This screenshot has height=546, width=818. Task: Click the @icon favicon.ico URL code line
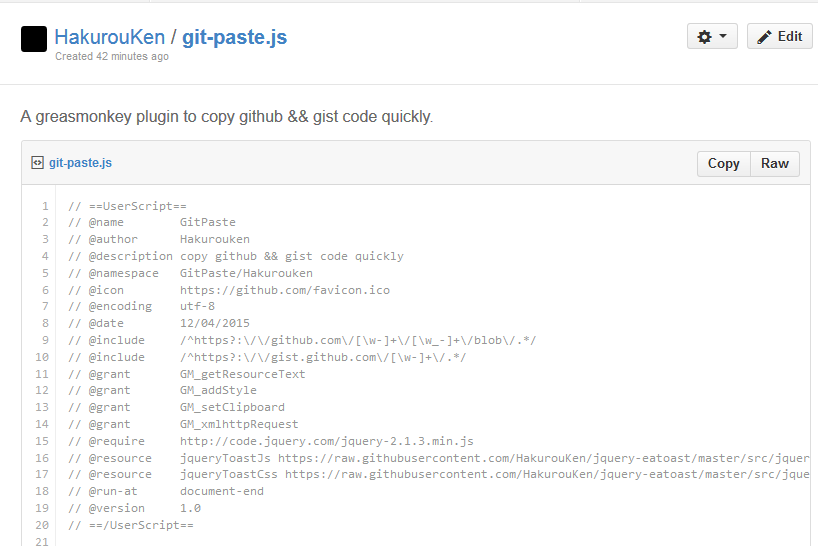click(x=284, y=290)
